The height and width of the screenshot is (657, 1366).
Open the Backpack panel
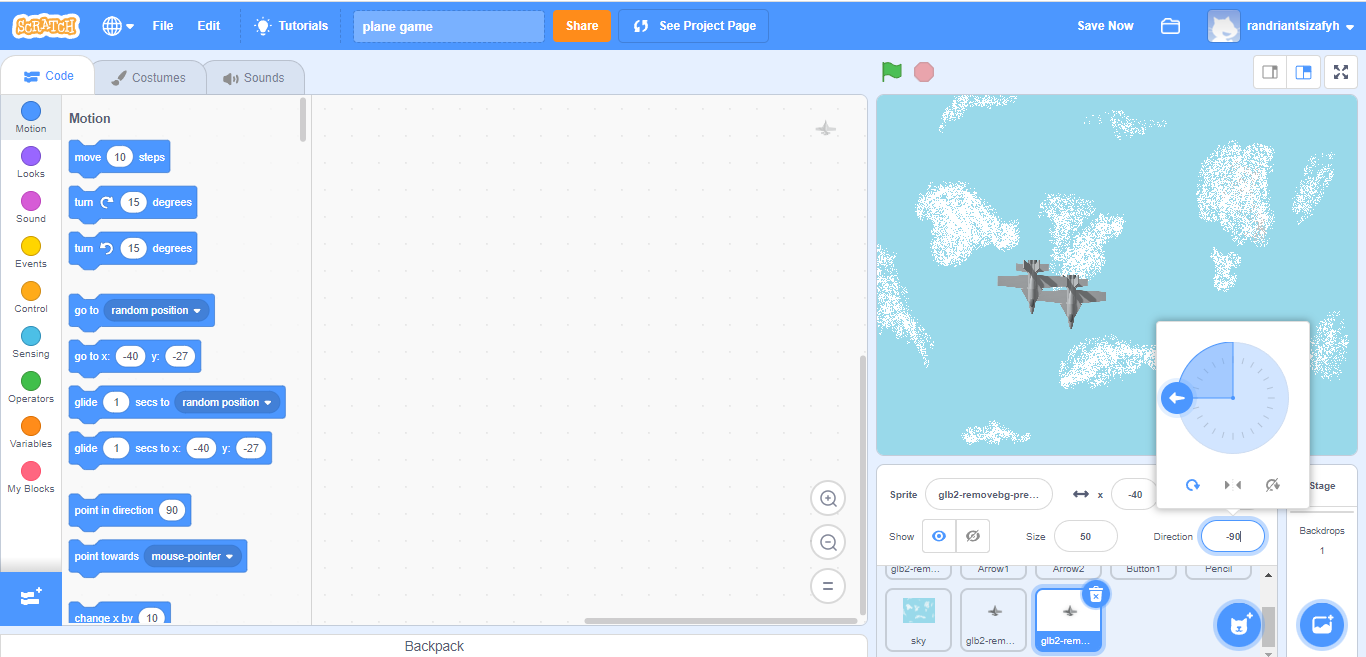(x=434, y=646)
